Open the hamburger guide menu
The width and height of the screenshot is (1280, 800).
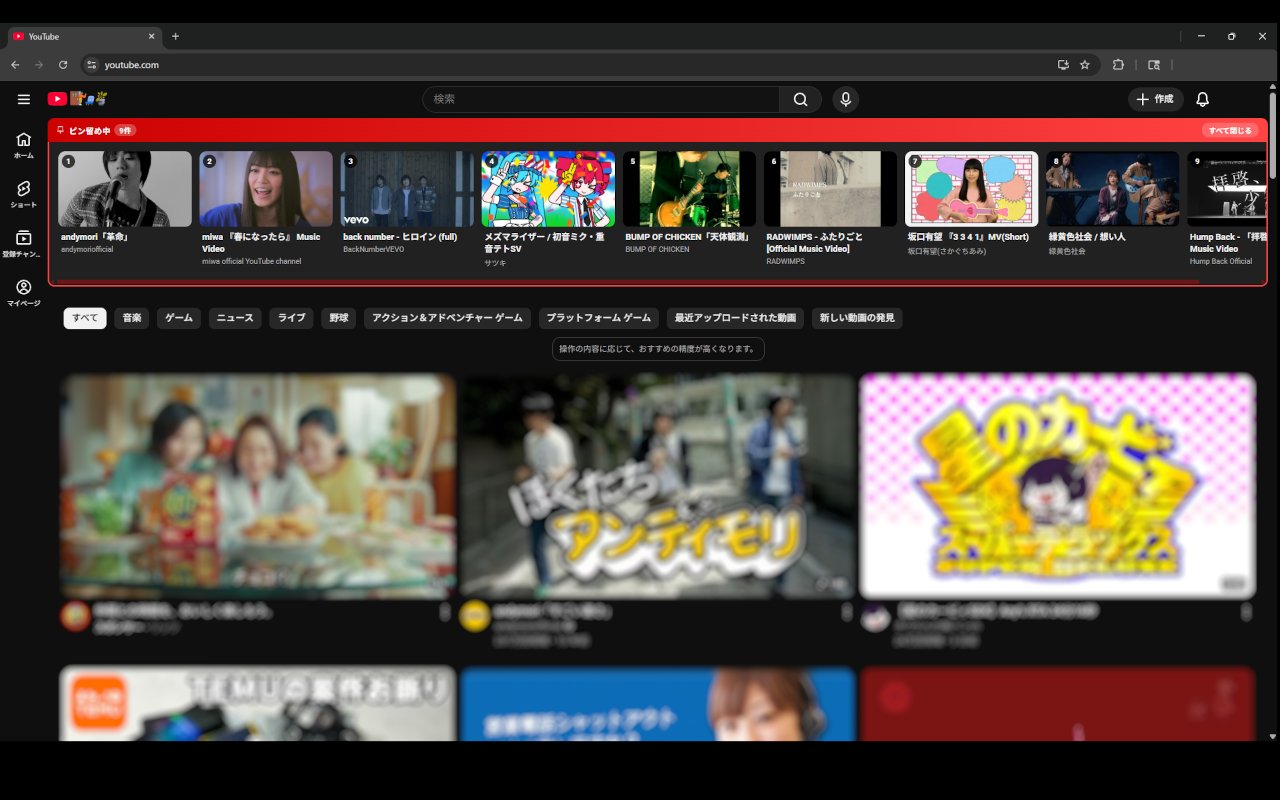click(24, 99)
